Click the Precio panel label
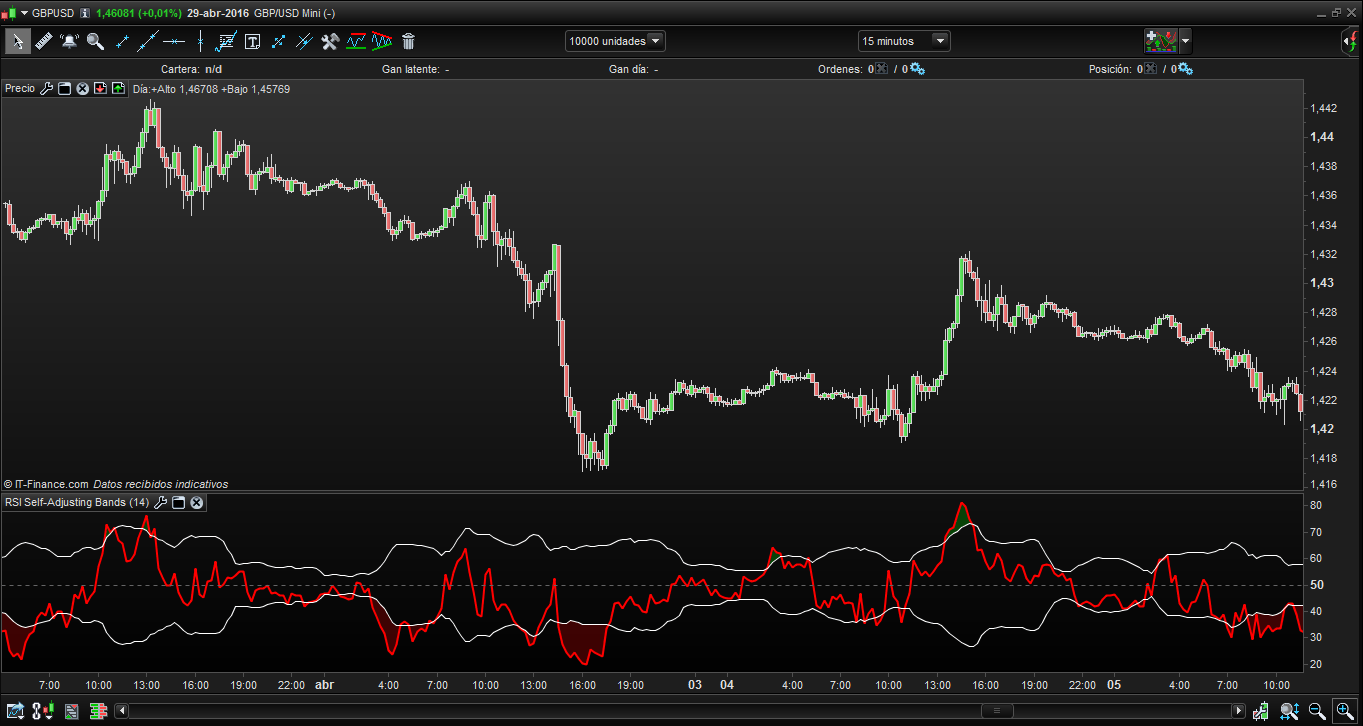The width and height of the screenshot is (1363, 726). (x=20, y=89)
